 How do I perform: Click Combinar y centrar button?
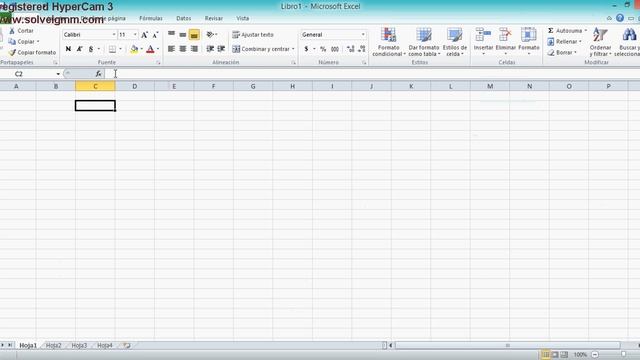[x=261, y=49]
